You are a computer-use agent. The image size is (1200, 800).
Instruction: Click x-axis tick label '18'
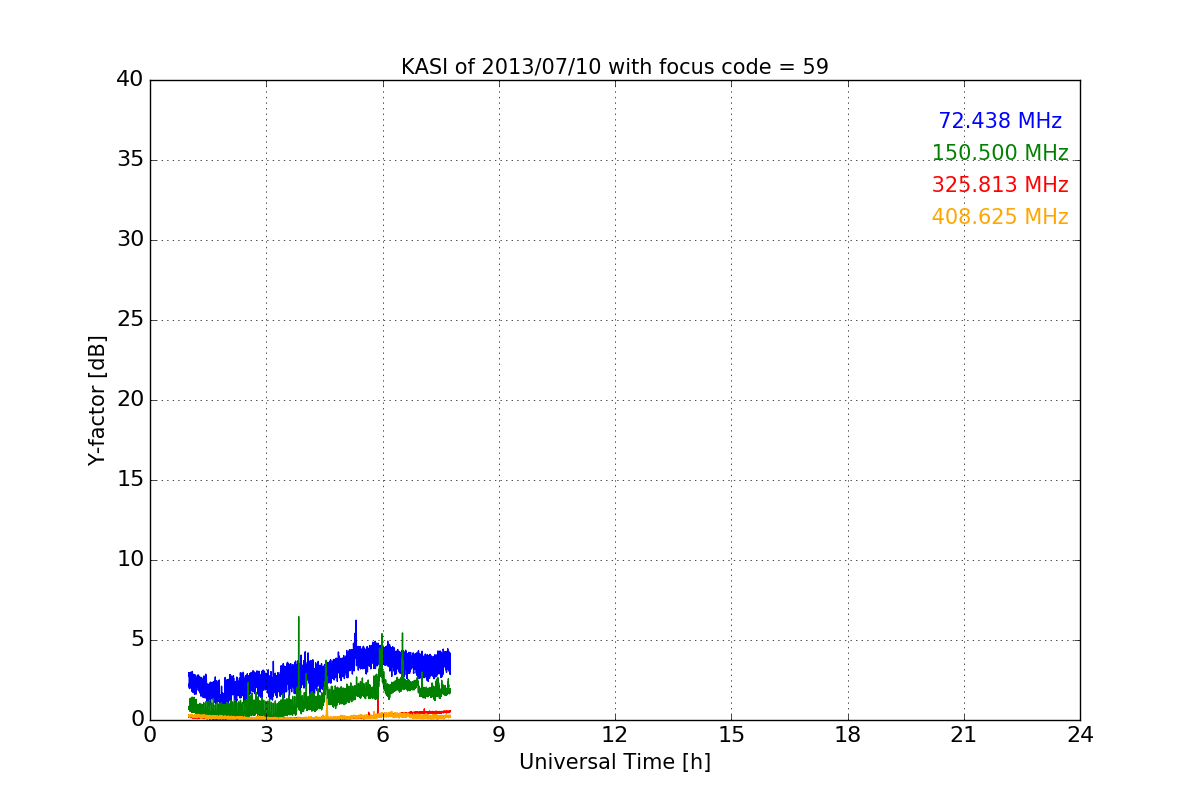pyautogui.click(x=848, y=735)
